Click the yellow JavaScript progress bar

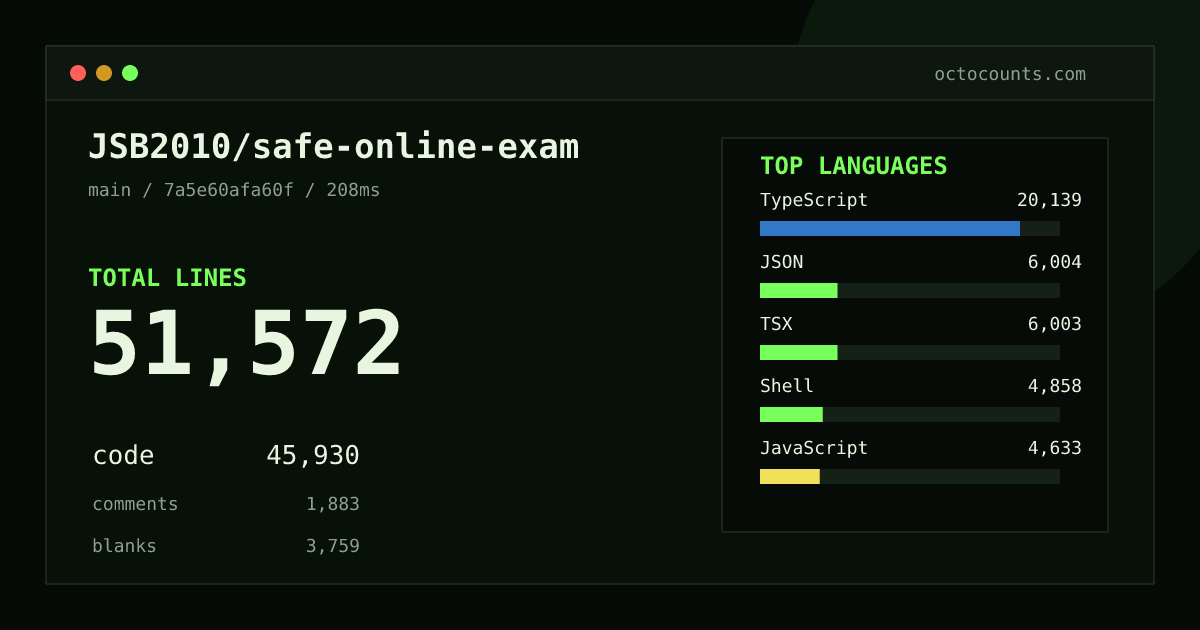790,476
